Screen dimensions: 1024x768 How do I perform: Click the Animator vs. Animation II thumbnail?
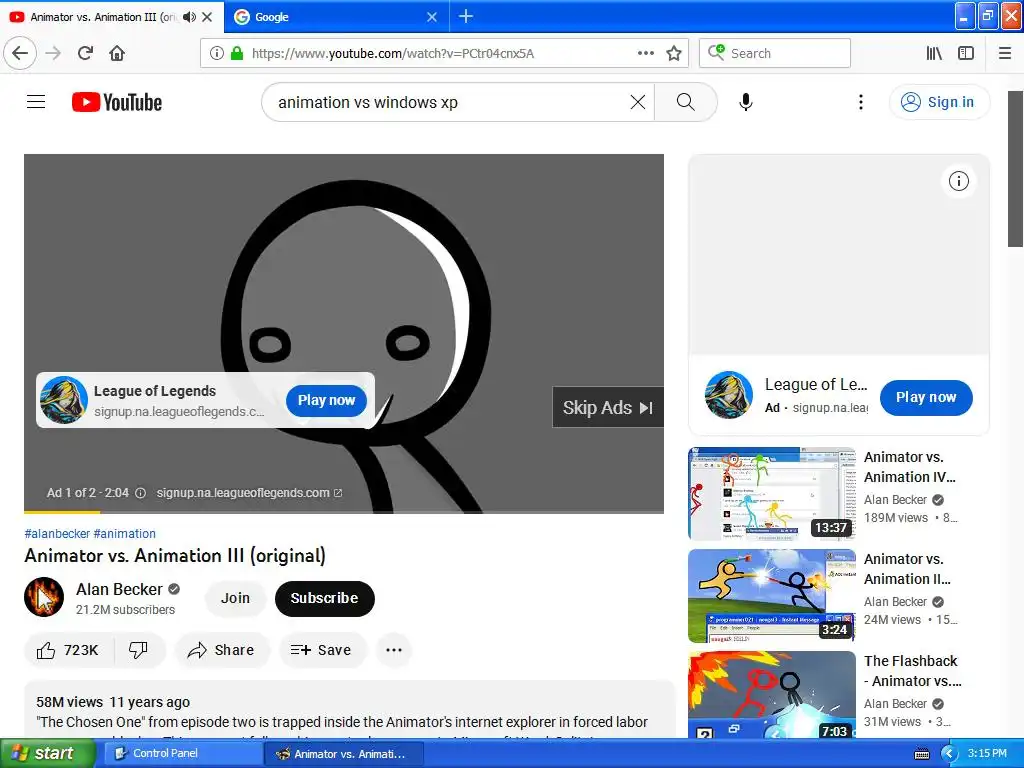(772, 596)
